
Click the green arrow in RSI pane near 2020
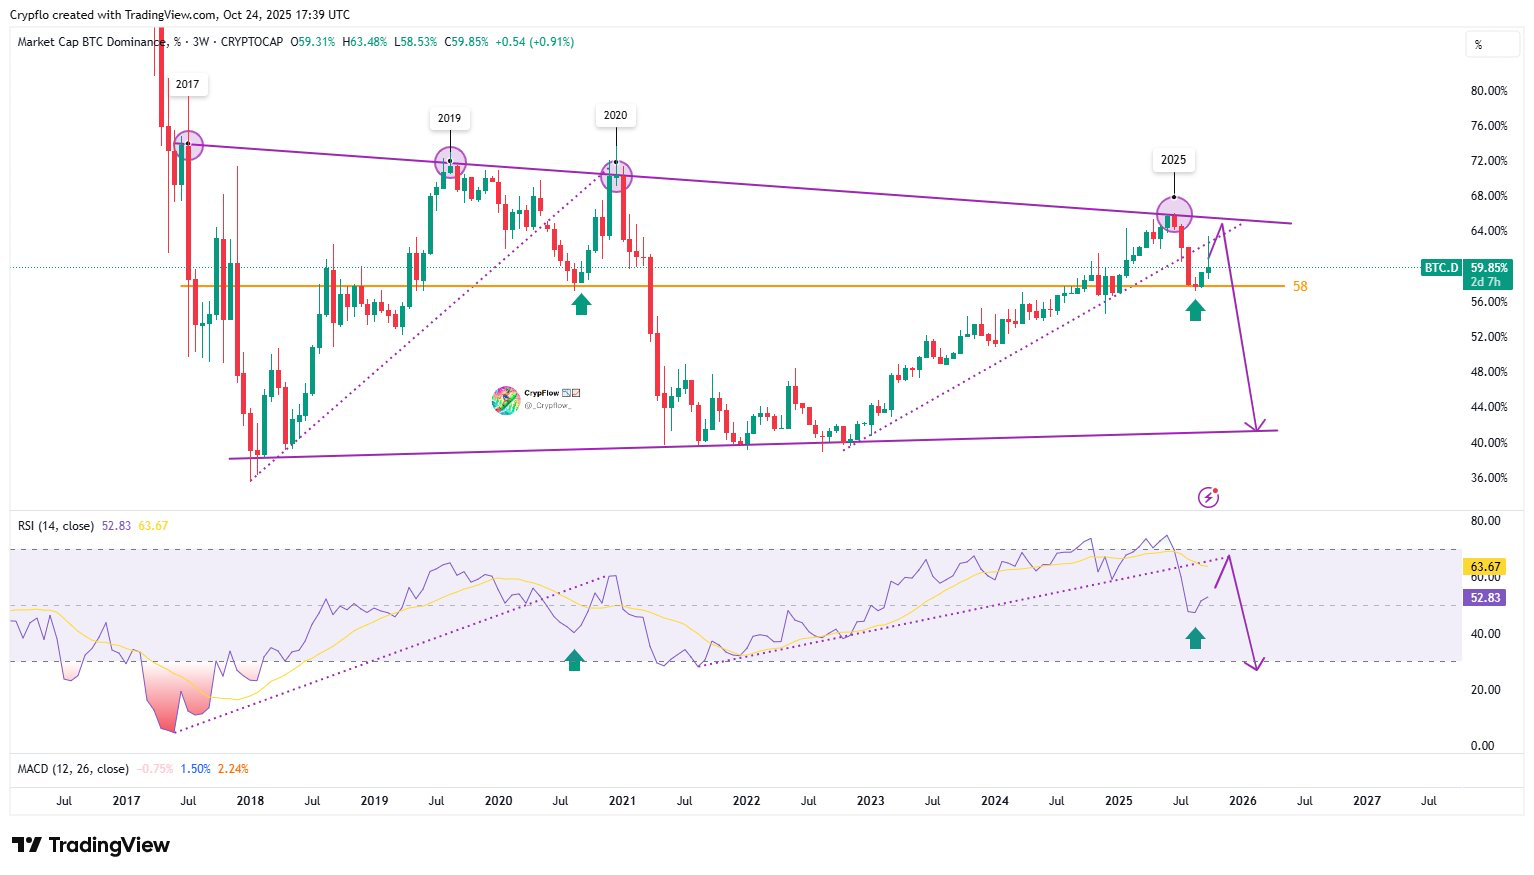tap(574, 660)
